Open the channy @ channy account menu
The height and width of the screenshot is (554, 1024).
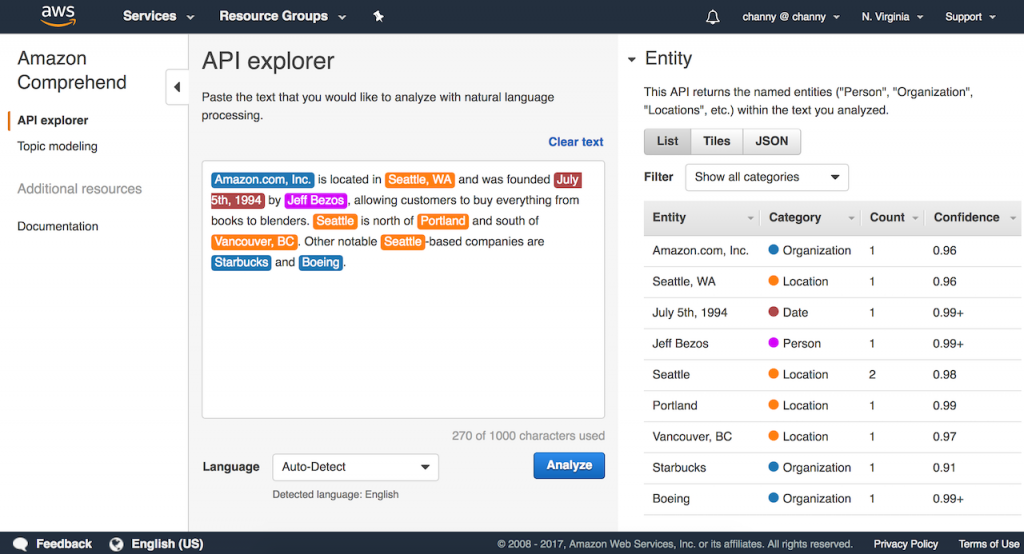pos(790,17)
